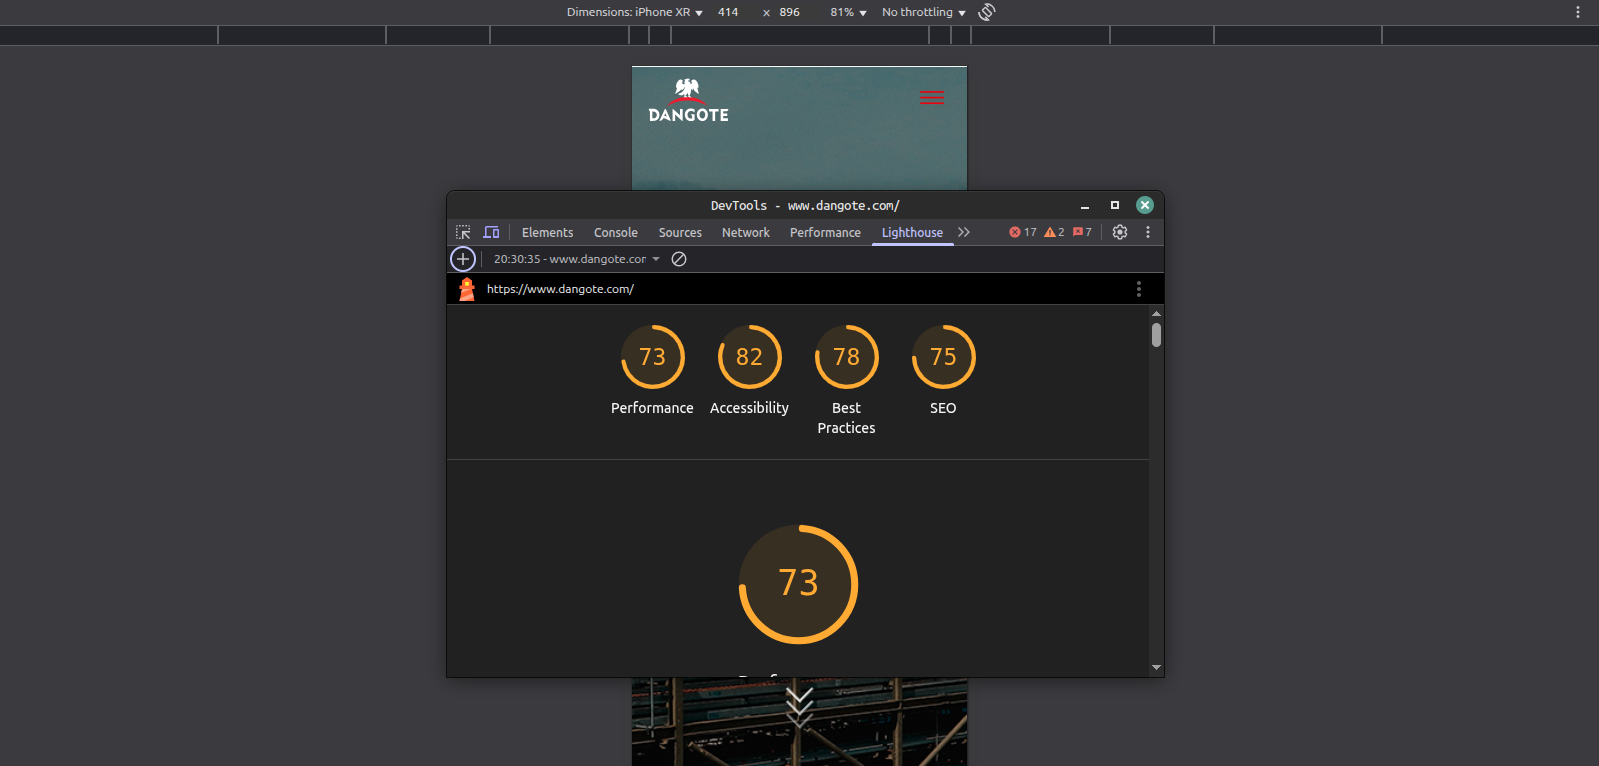
Task: Open DevTools settings gear
Action: pyautogui.click(x=1120, y=232)
